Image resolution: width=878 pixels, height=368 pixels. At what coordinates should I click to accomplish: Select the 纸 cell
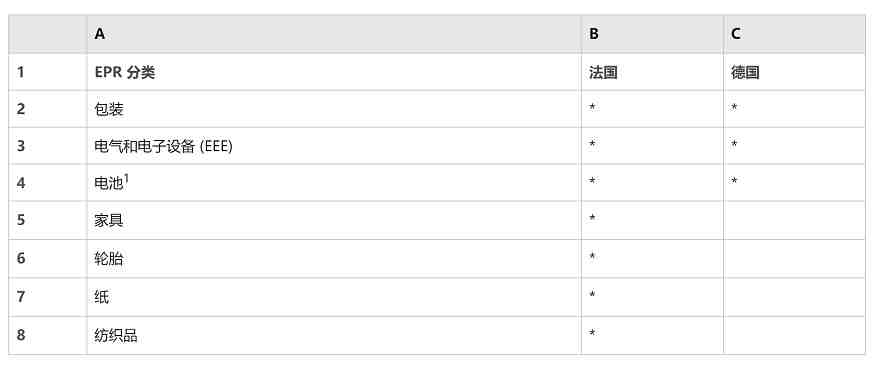334,297
